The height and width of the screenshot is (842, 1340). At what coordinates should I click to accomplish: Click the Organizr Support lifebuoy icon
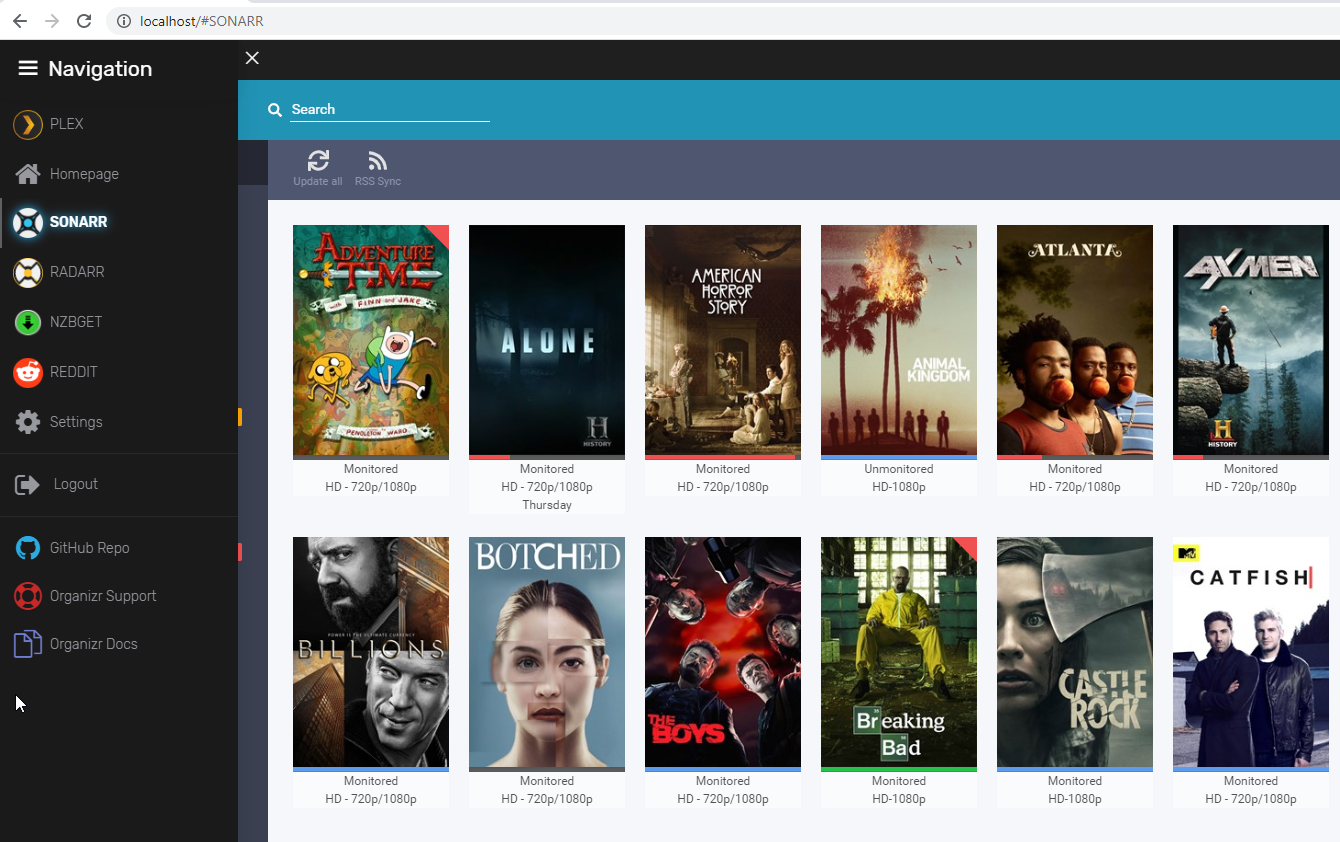click(x=28, y=596)
